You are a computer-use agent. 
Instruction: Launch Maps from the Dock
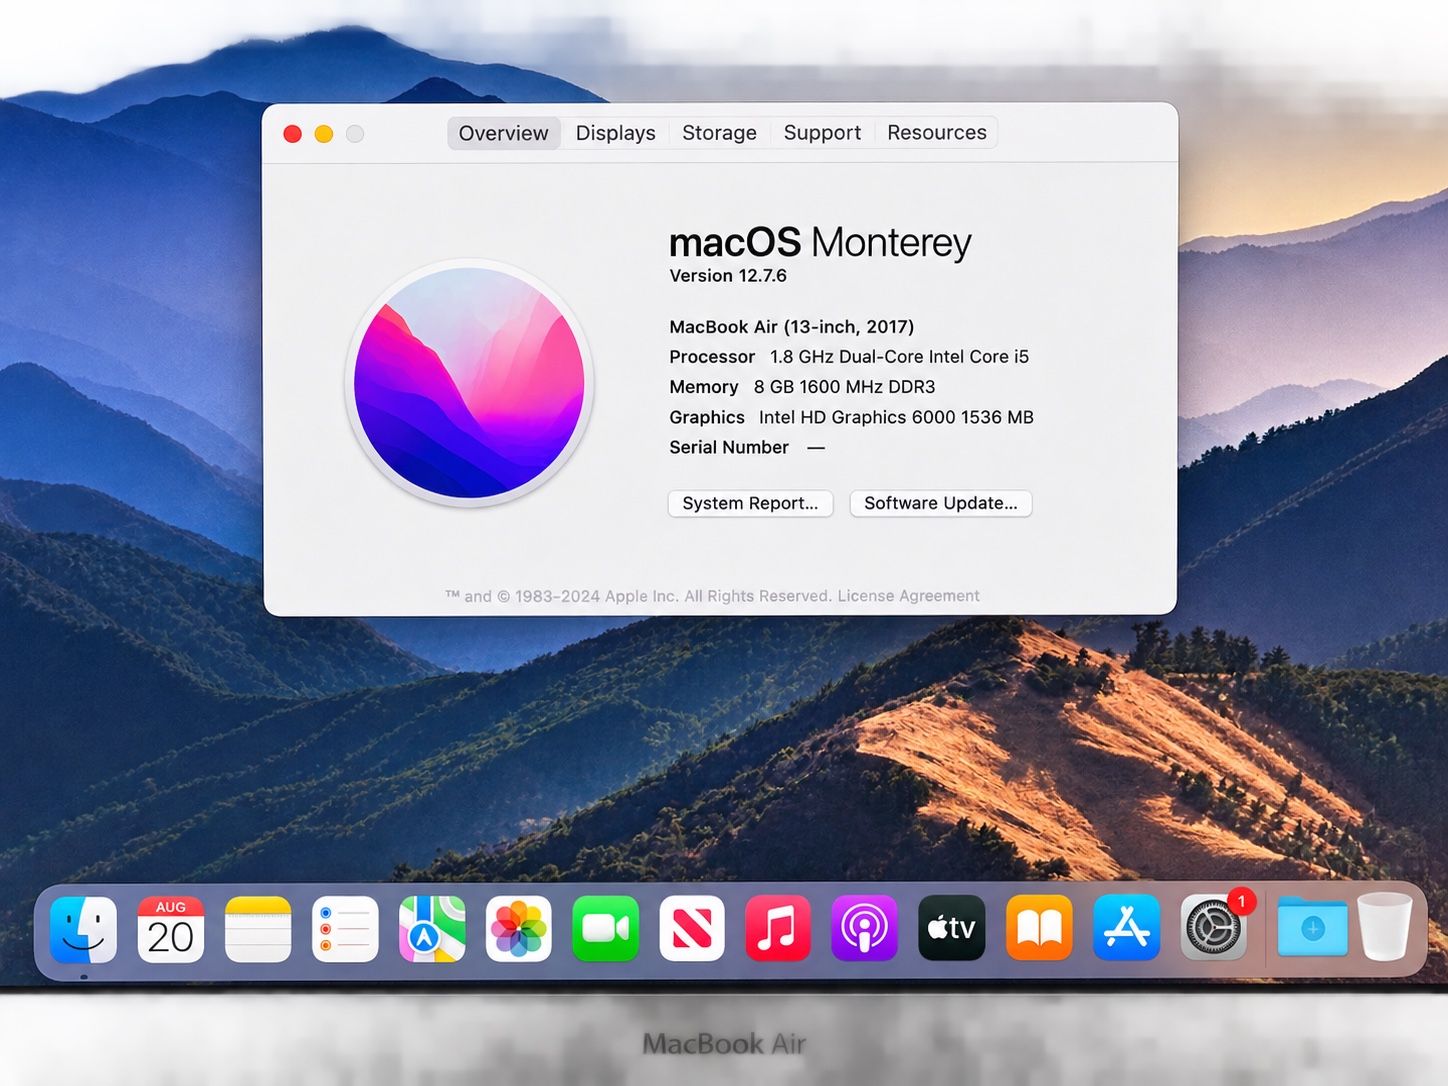click(432, 929)
